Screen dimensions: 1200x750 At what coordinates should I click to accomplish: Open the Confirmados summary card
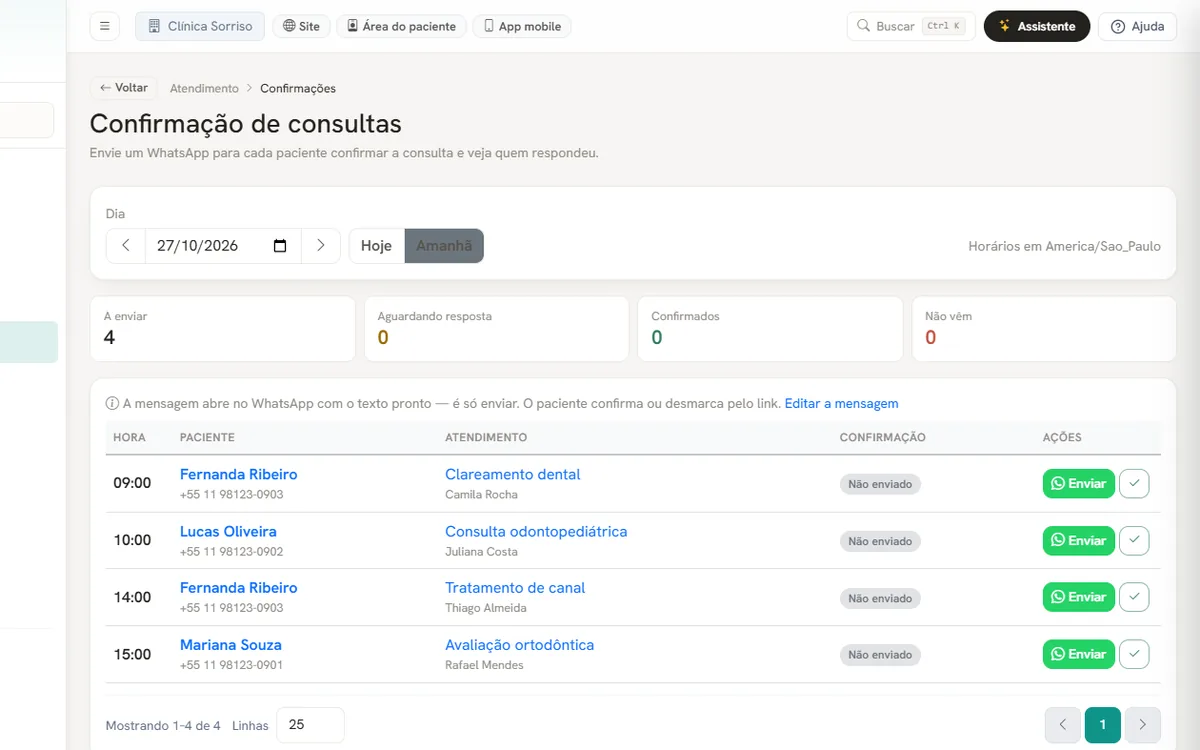(x=770, y=328)
